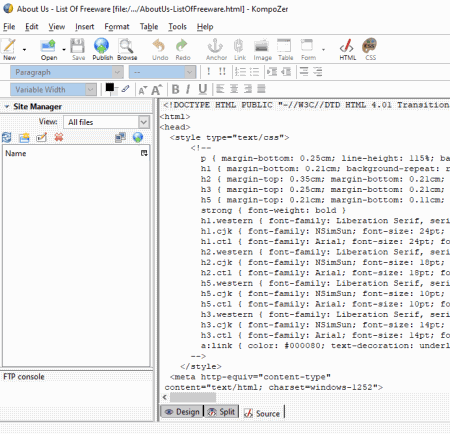Click the Site Manager refresh icon
The image size is (450, 434).
7,137
